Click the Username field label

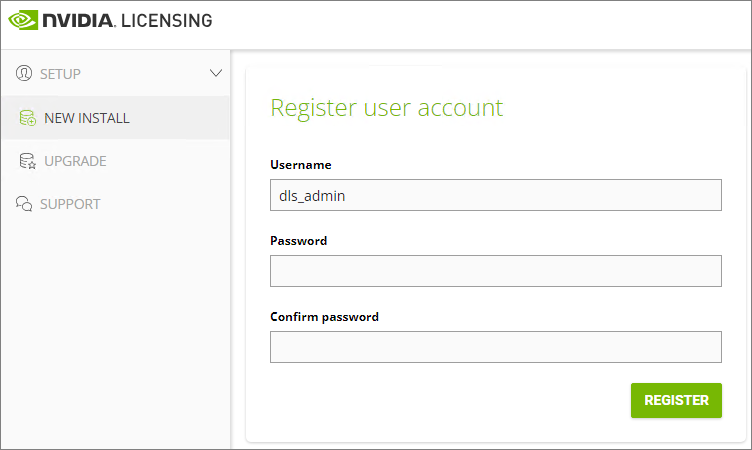coord(300,165)
